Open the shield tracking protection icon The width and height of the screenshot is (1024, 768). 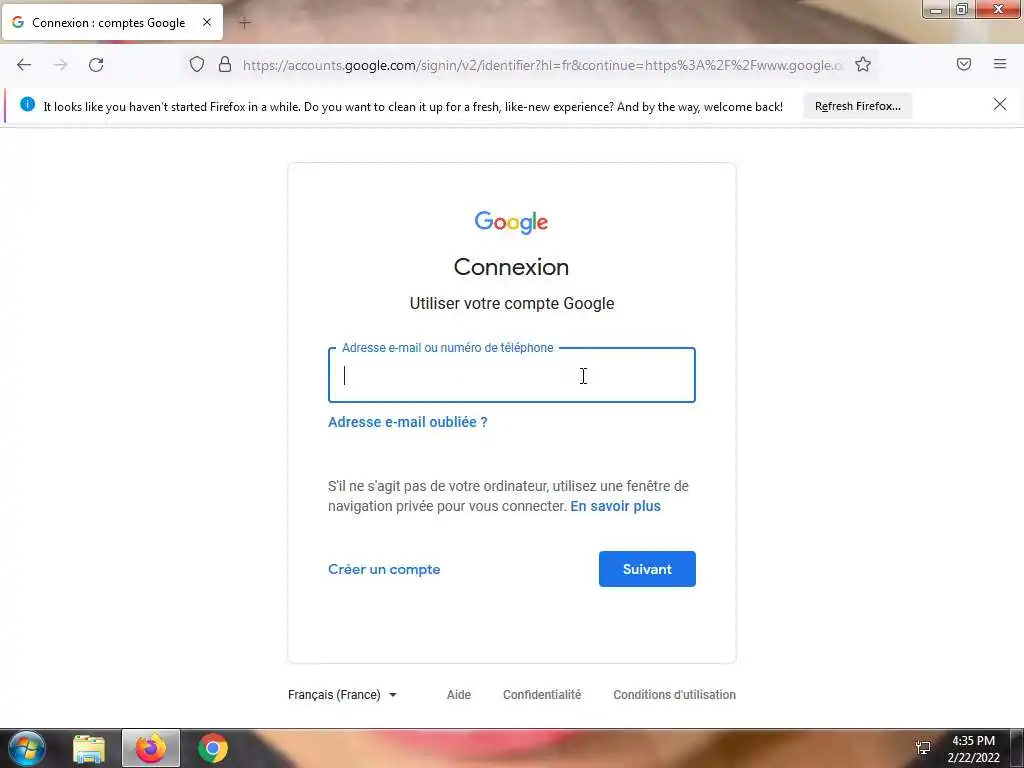197,64
